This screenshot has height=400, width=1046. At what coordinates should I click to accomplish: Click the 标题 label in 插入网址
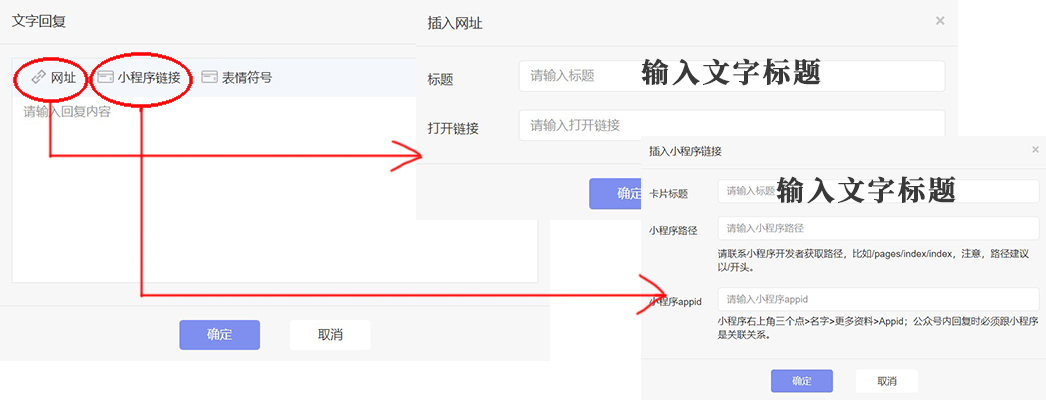click(x=440, y=80)
